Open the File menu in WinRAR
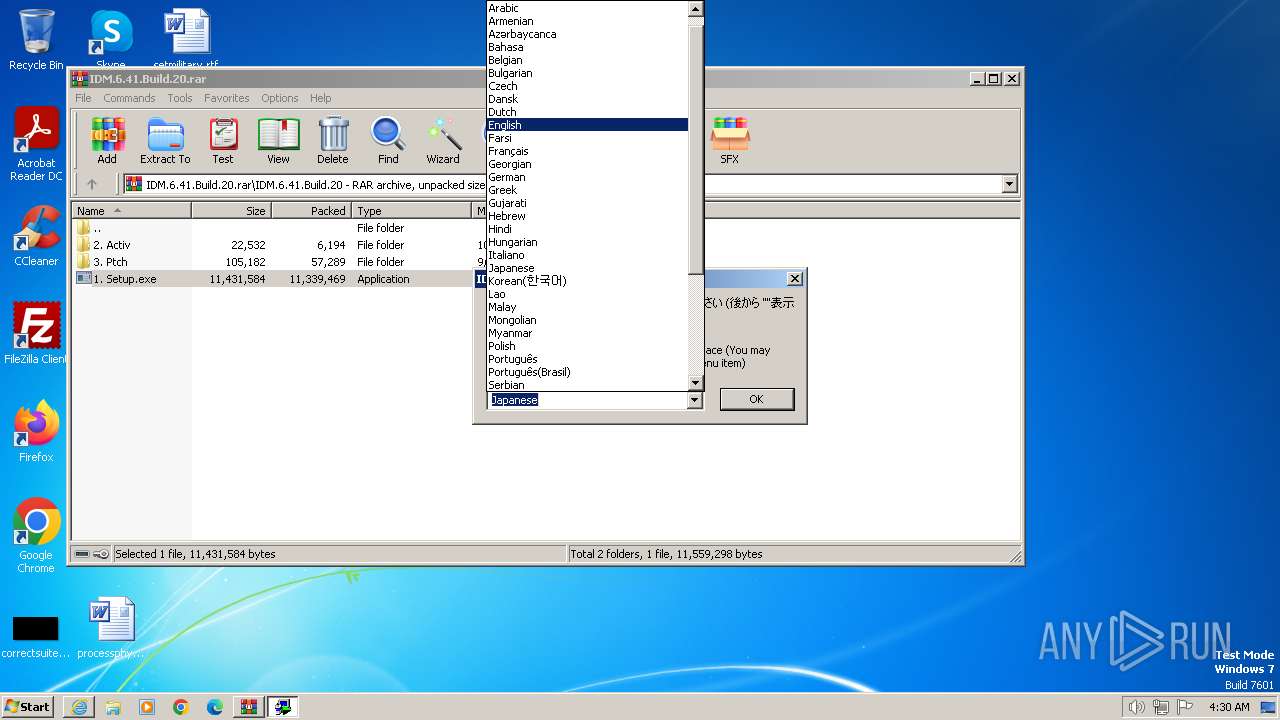 83,98
